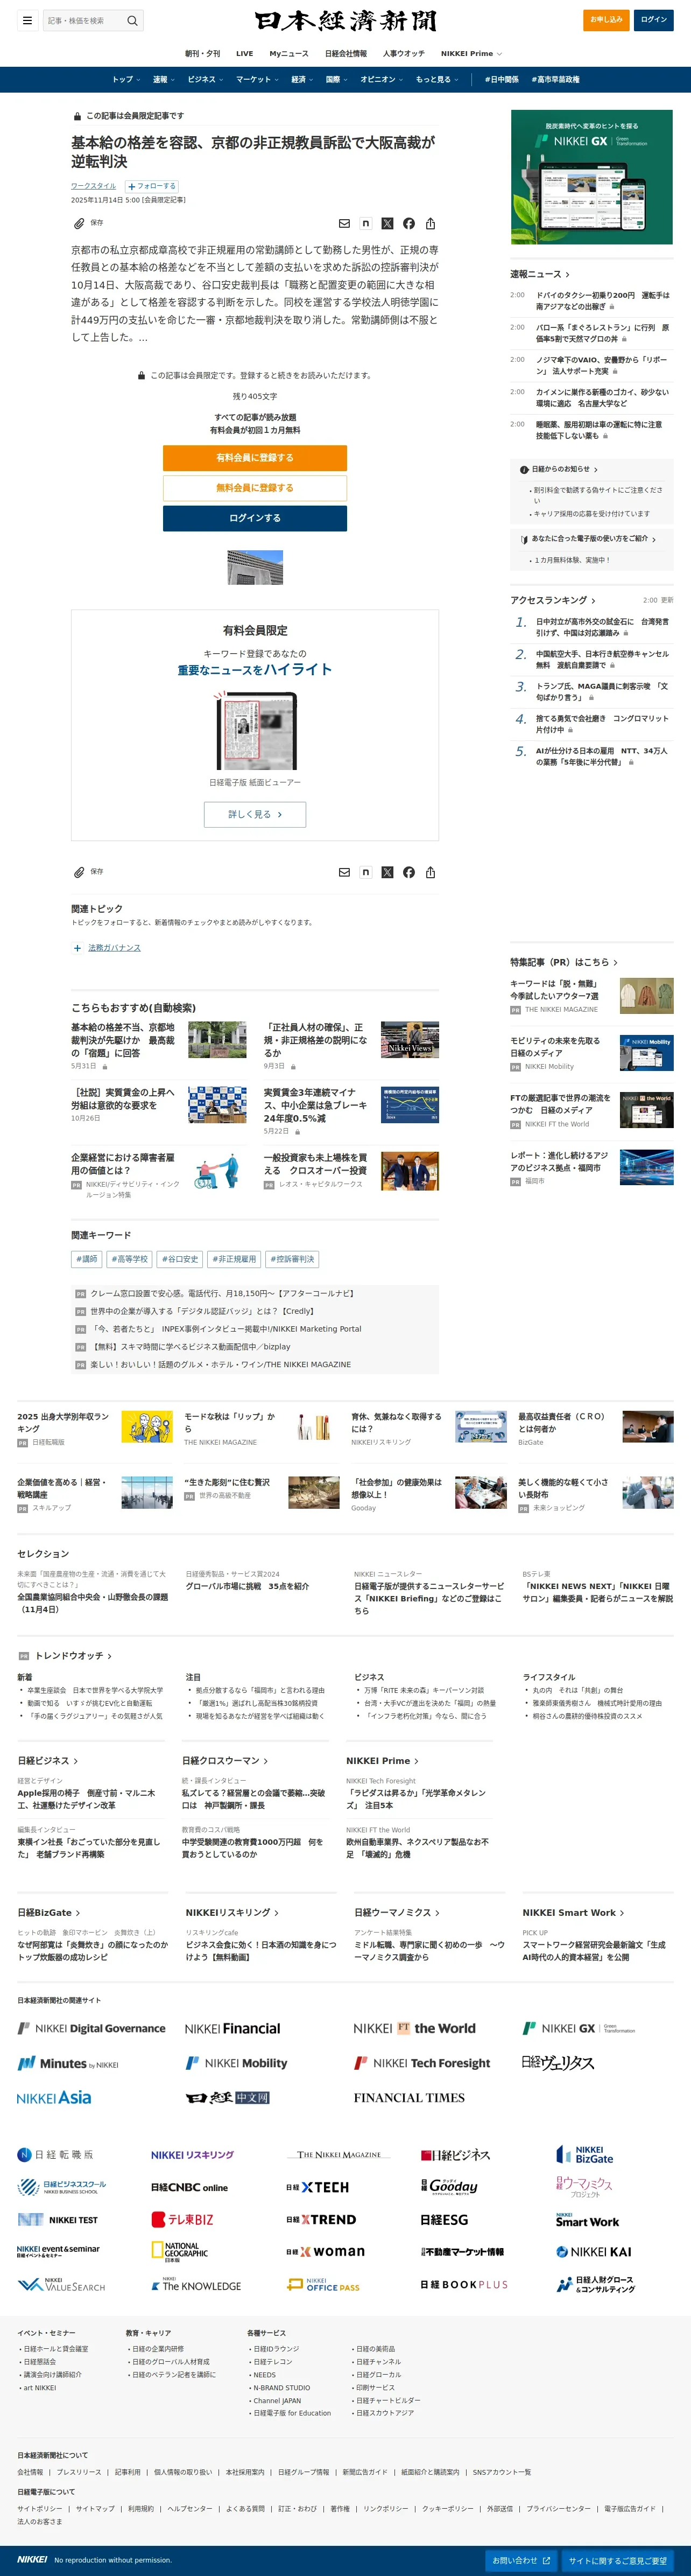Image resolution: width=691 pixels, height=2576 pixels.
Task: Open the FINANCIAL TIMES logo link
Action: click(x=409, y=2097)
